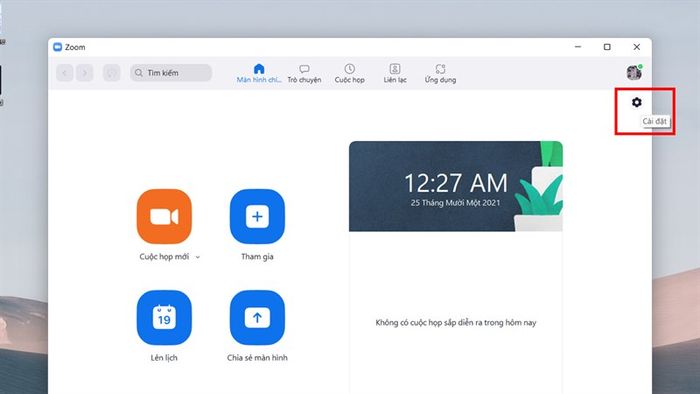
Task: Open Lên lịch calendar schedule icon
Action: click(x=164, y=317)
